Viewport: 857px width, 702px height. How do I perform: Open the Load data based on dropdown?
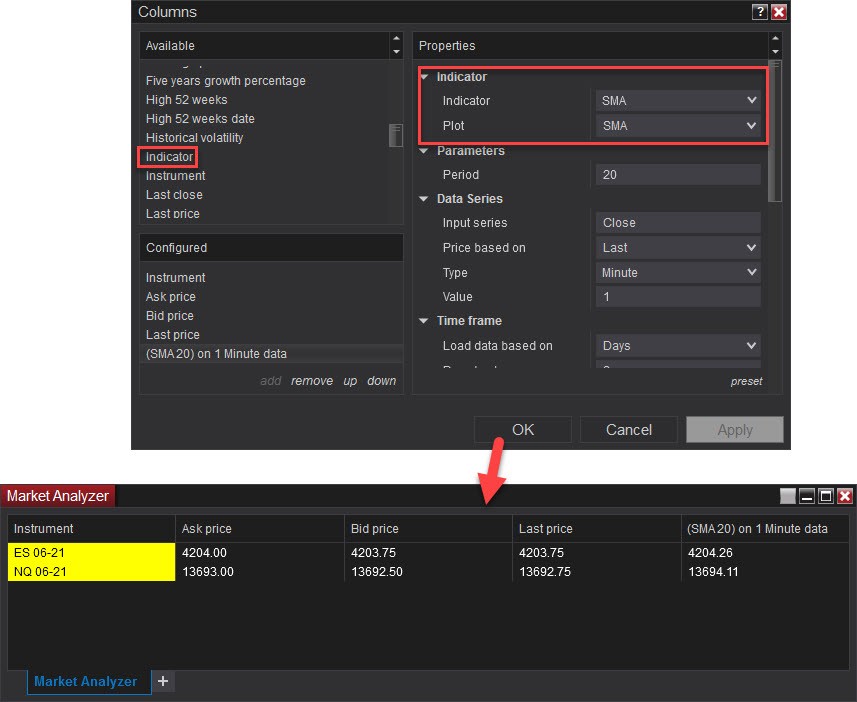678,346
